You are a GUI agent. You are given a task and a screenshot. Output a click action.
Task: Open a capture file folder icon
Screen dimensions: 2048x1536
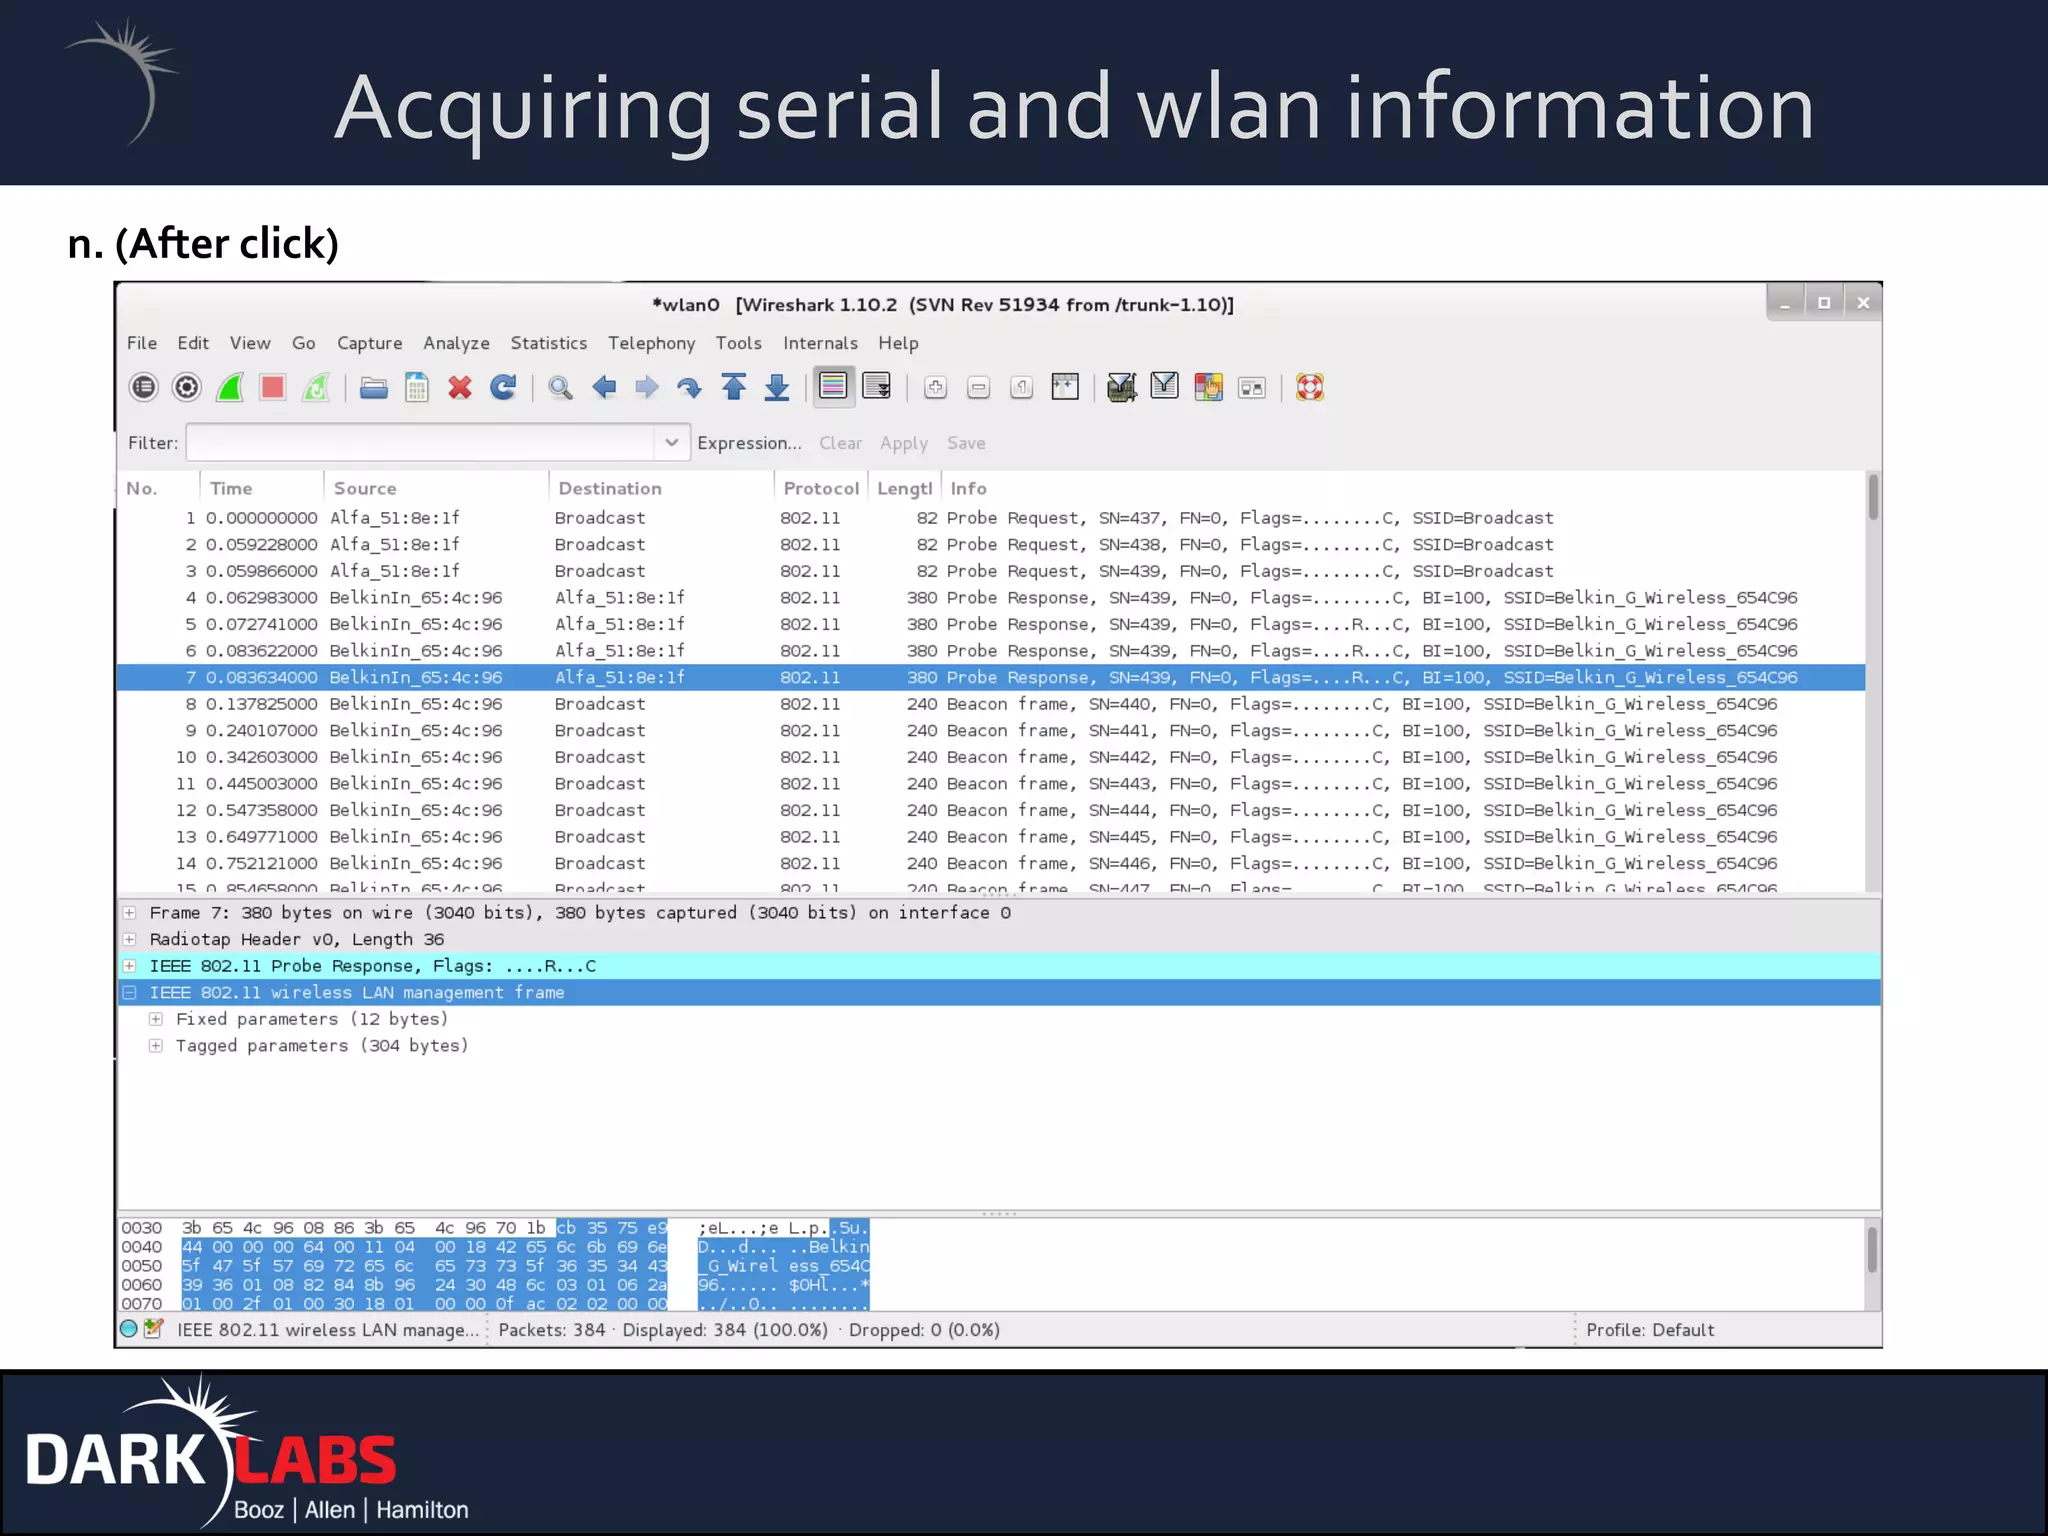(x=374, y=387)
